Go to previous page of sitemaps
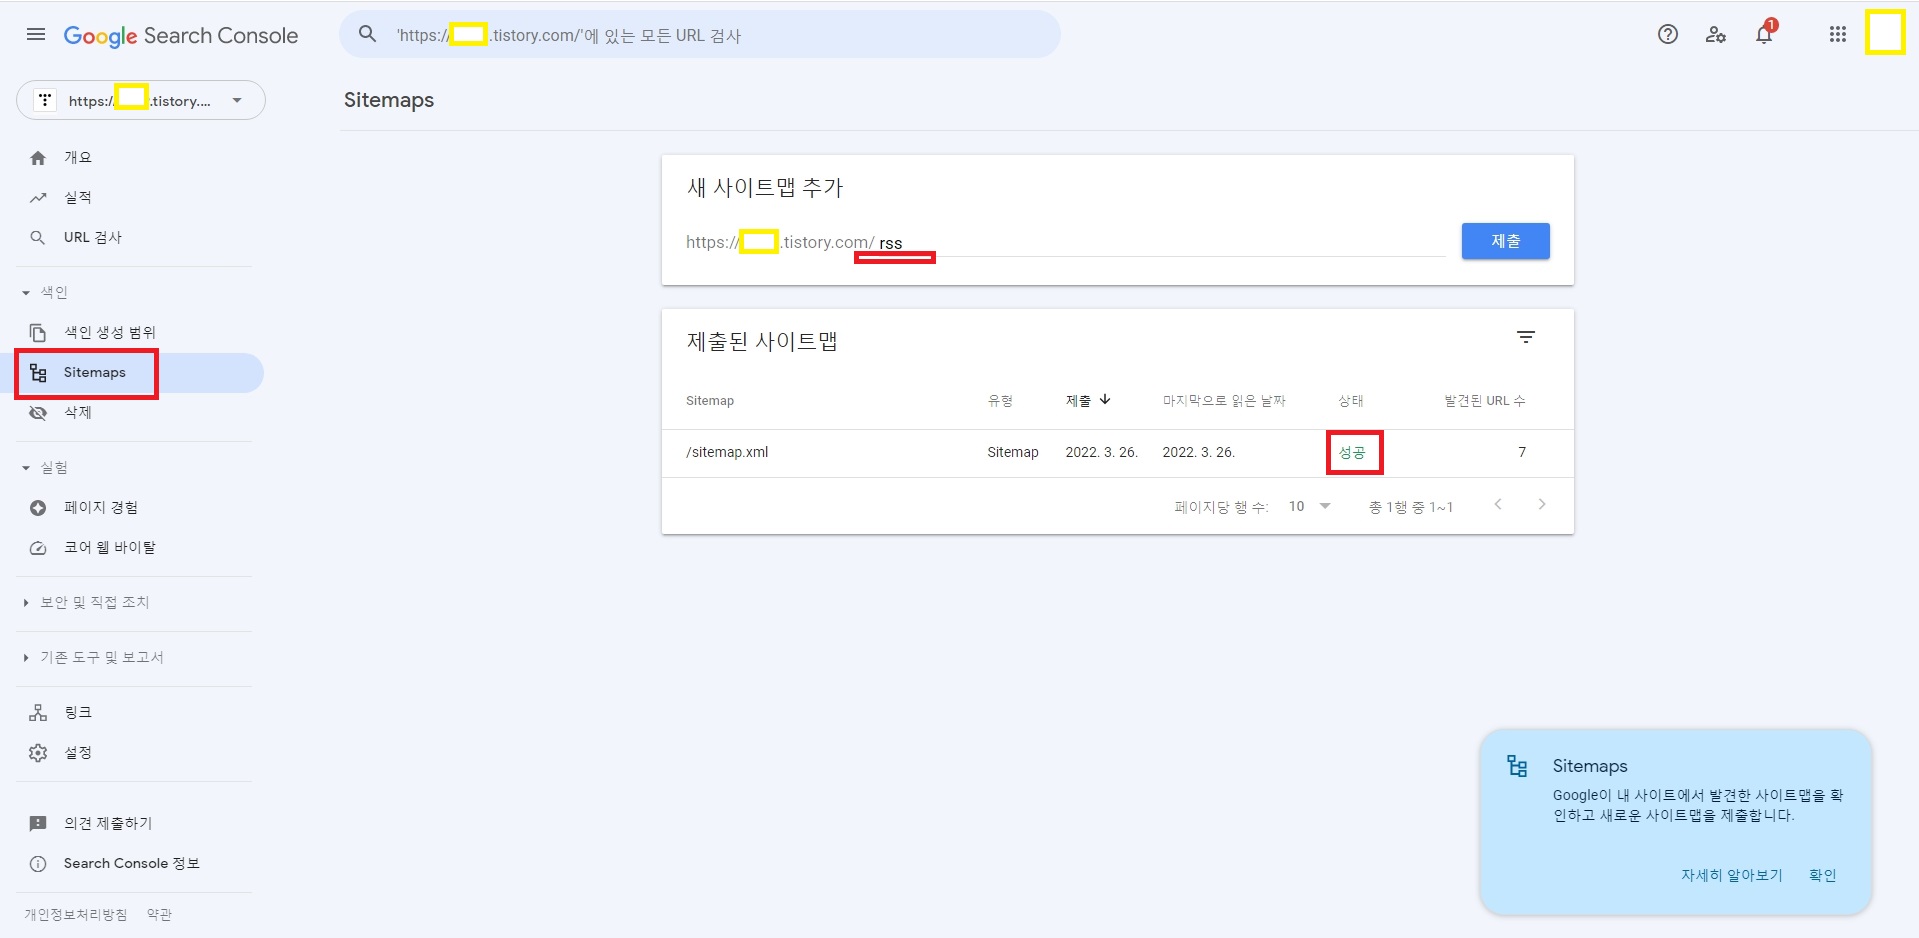The height and width of the screenshot is (938, 1919). [1498, 505]
